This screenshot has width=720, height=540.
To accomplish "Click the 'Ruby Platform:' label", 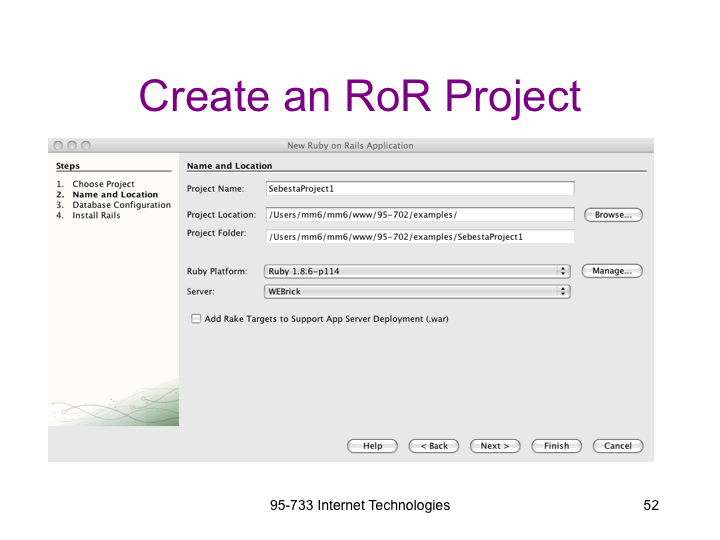I will pyautogui.click(x=217, y=271).
